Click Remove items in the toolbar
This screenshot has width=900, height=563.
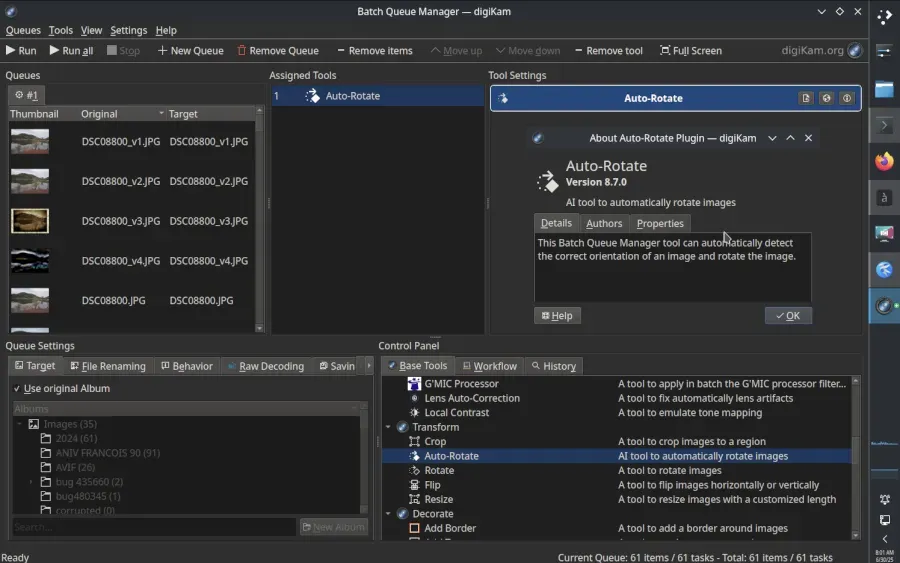pos(374,51)
